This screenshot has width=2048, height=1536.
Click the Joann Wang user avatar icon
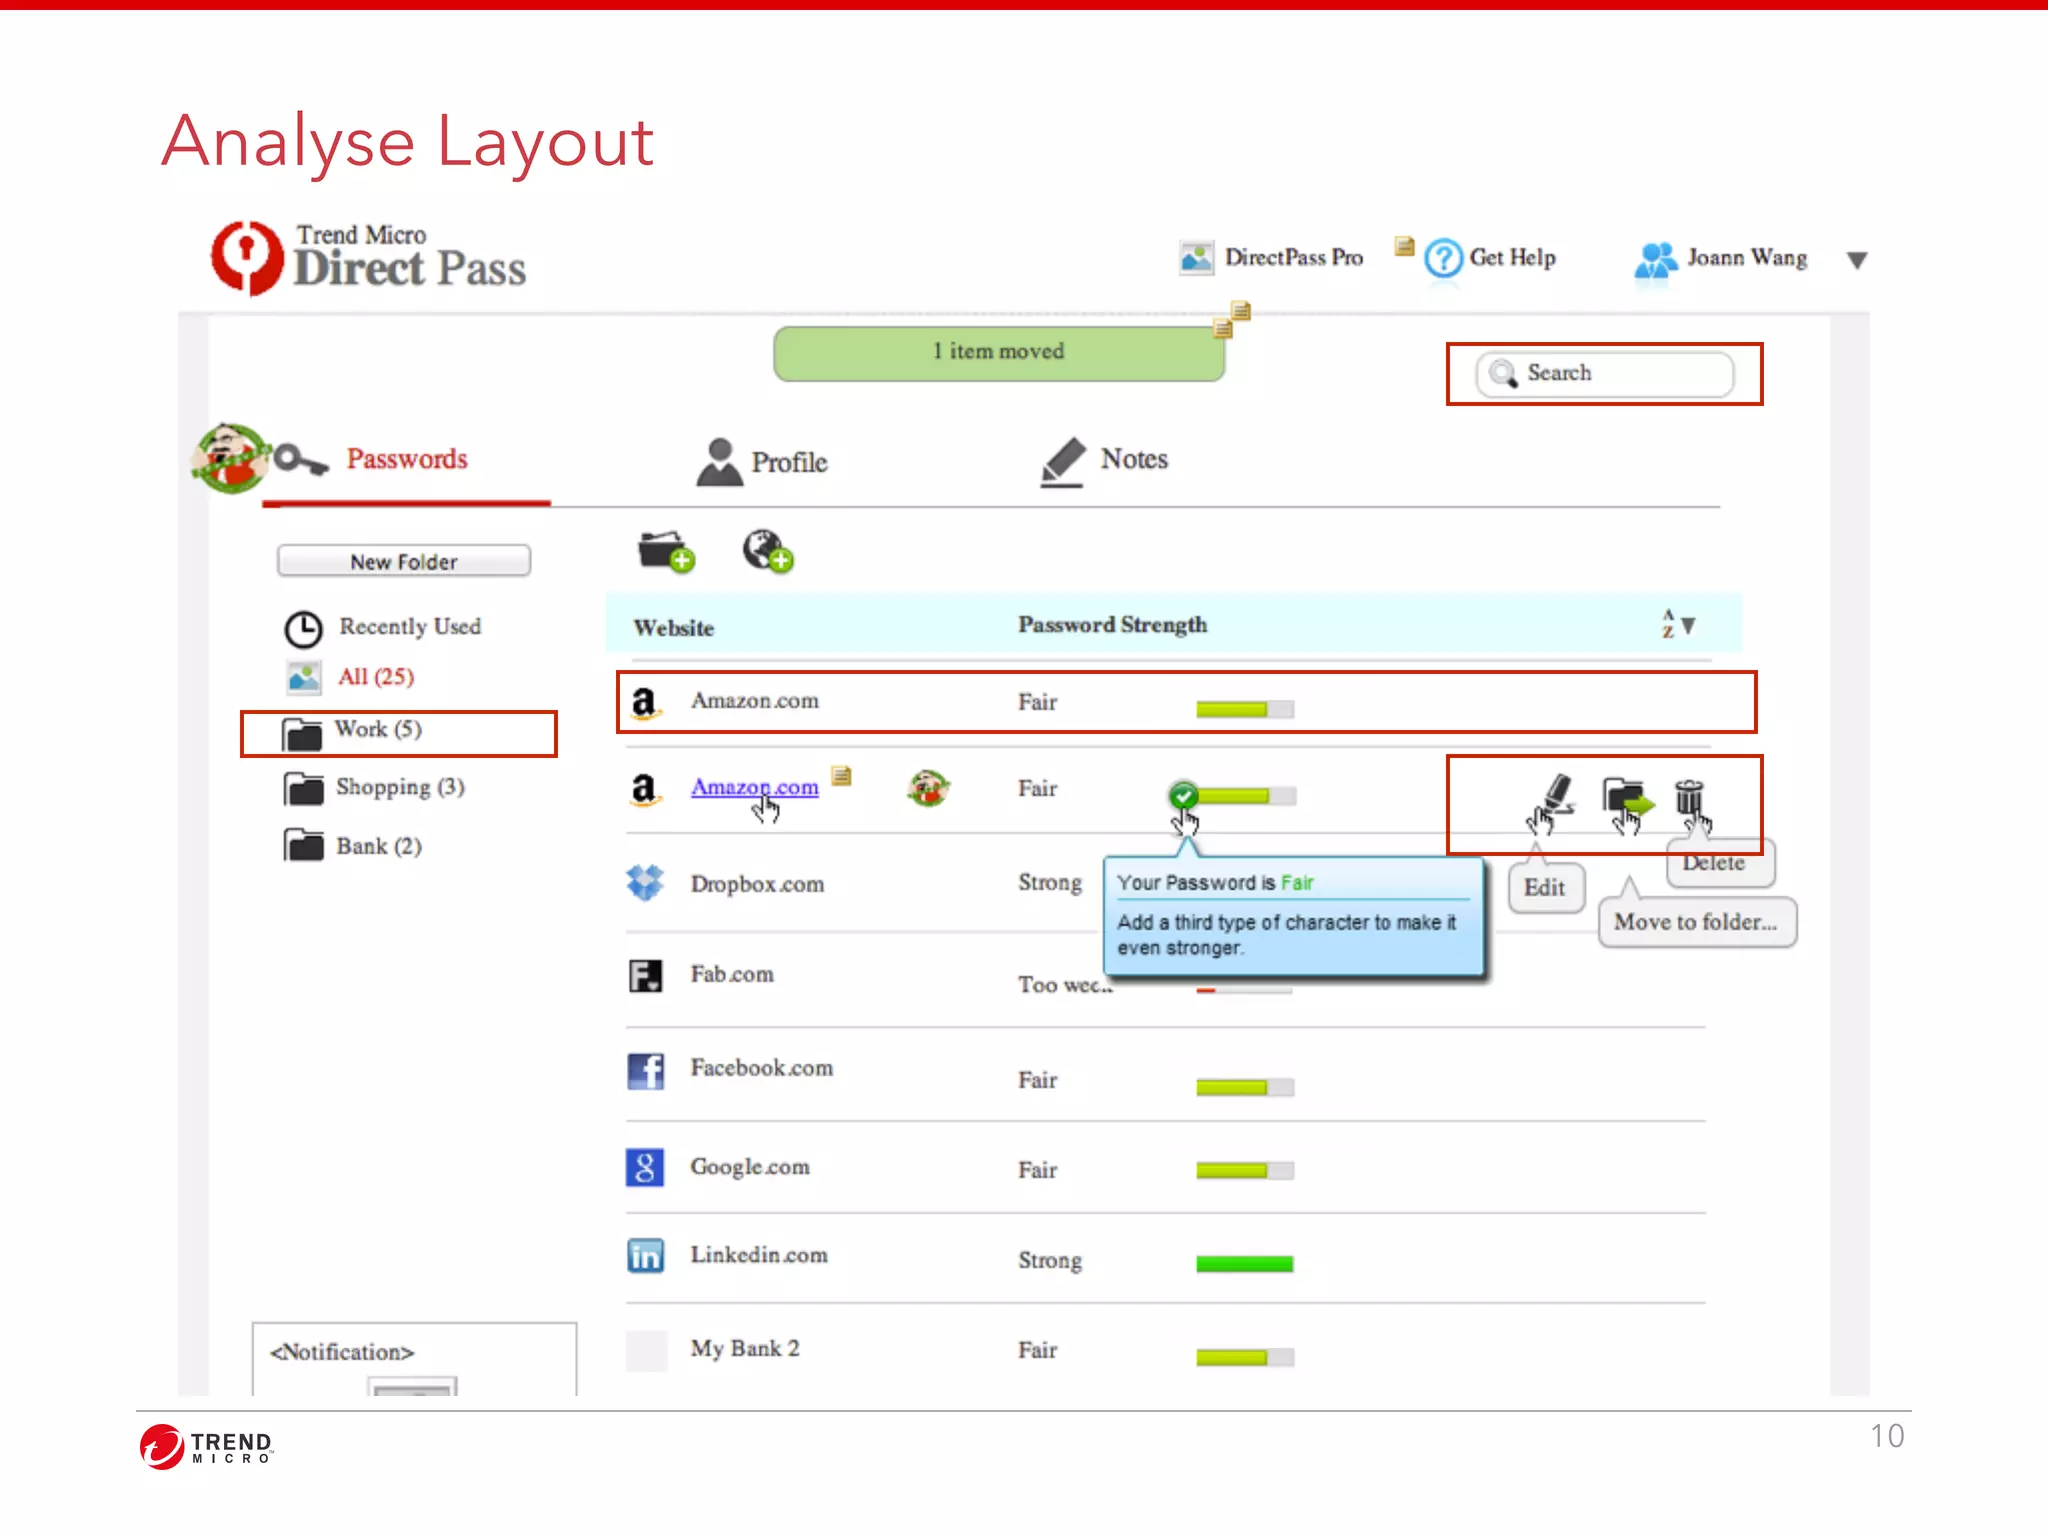pyautogui.click(x=1656, y=260)
